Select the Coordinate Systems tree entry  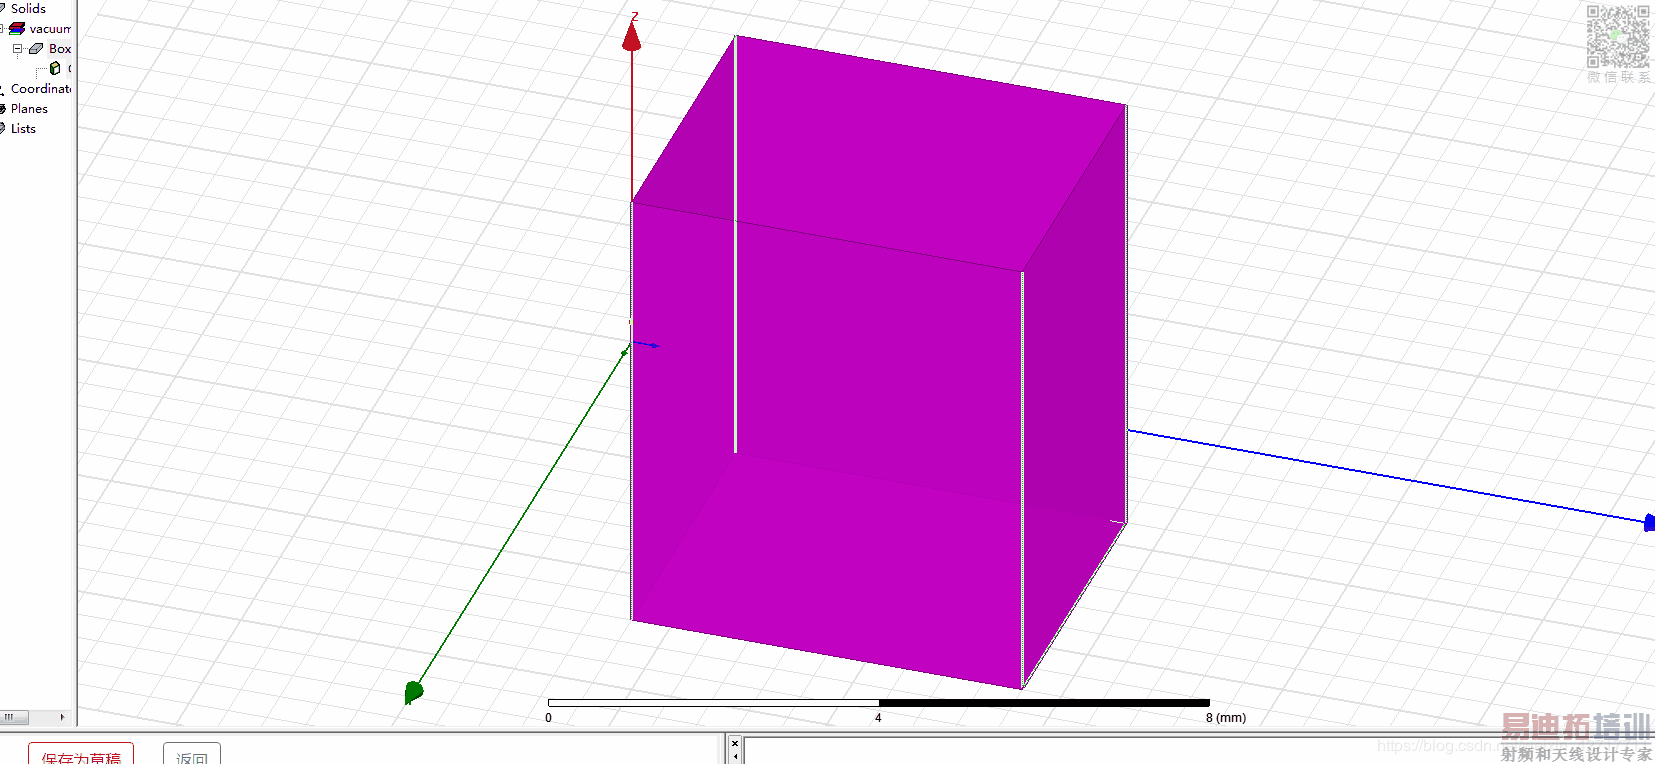tap(41, 89)
